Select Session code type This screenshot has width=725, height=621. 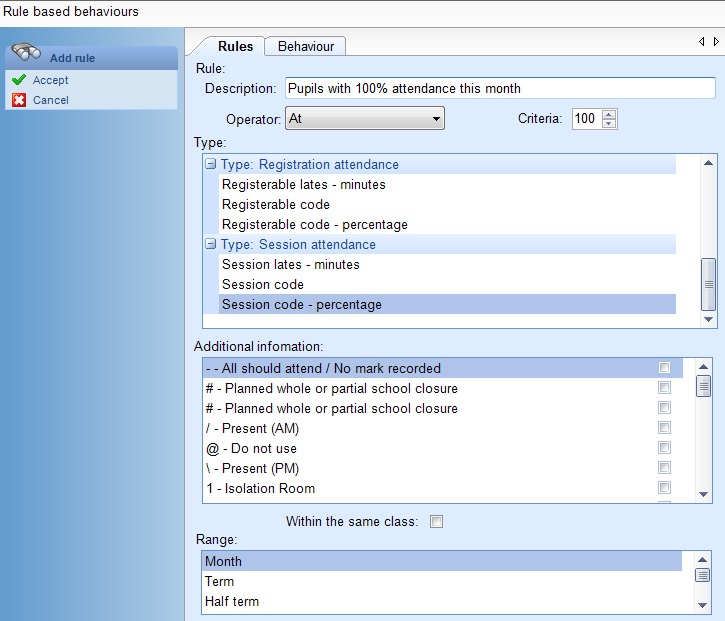click(447, 284)
